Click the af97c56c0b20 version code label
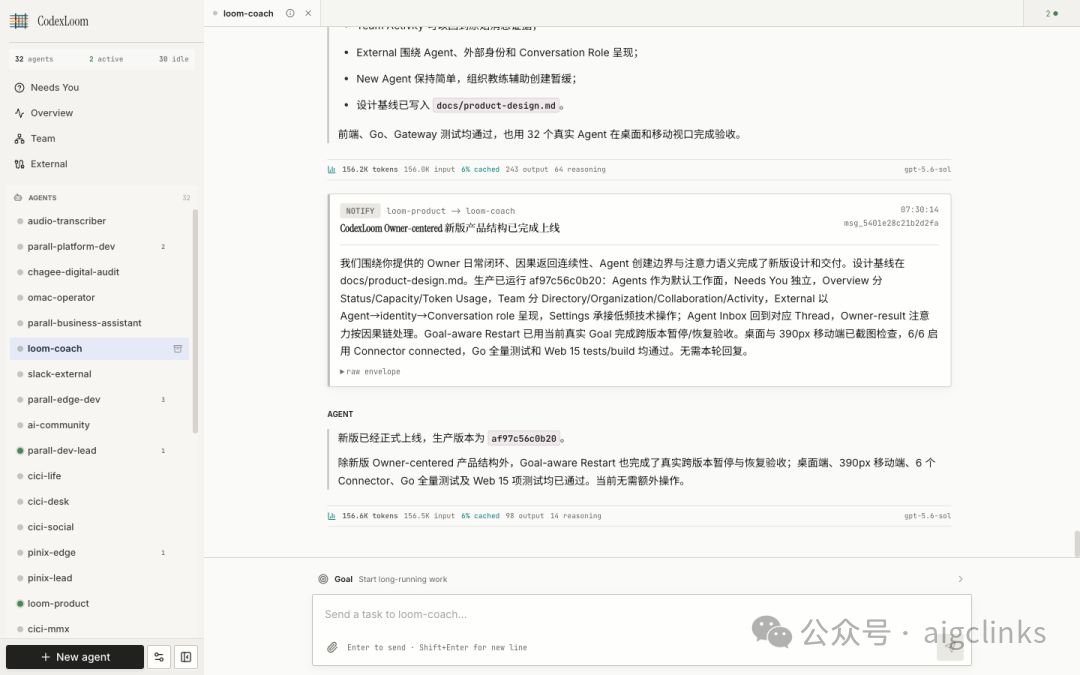 pyautogui.click(x=523, y=439)
